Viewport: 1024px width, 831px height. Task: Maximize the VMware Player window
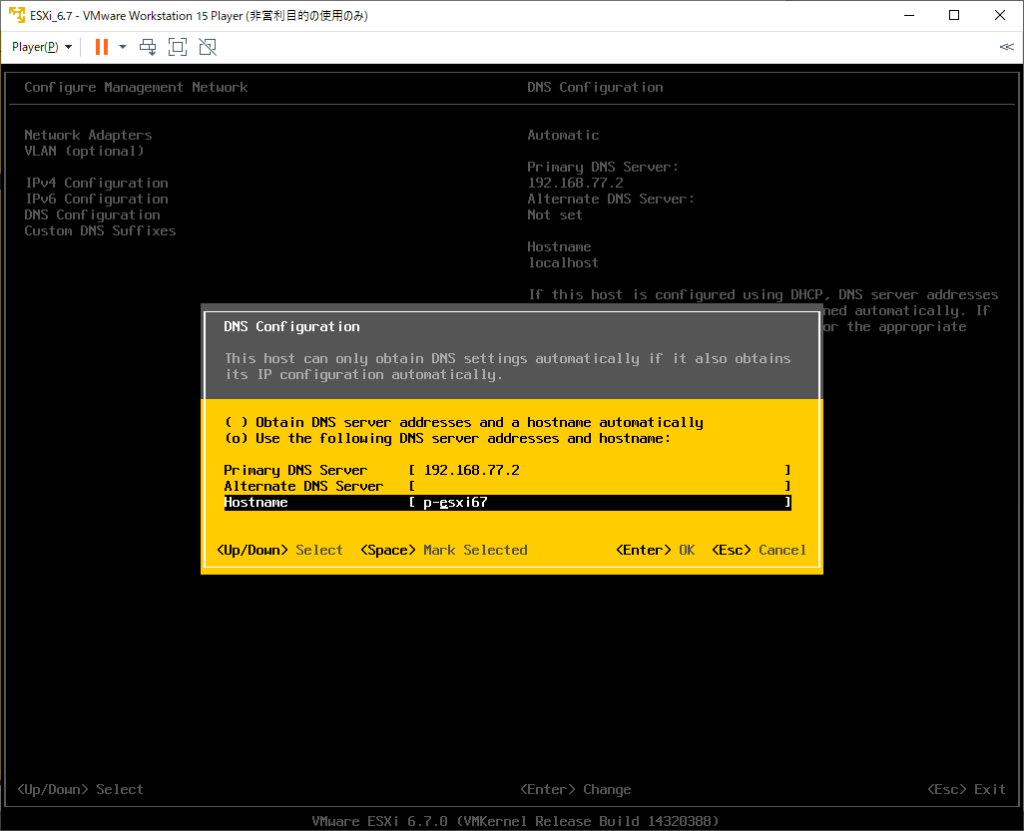point(954,15)
